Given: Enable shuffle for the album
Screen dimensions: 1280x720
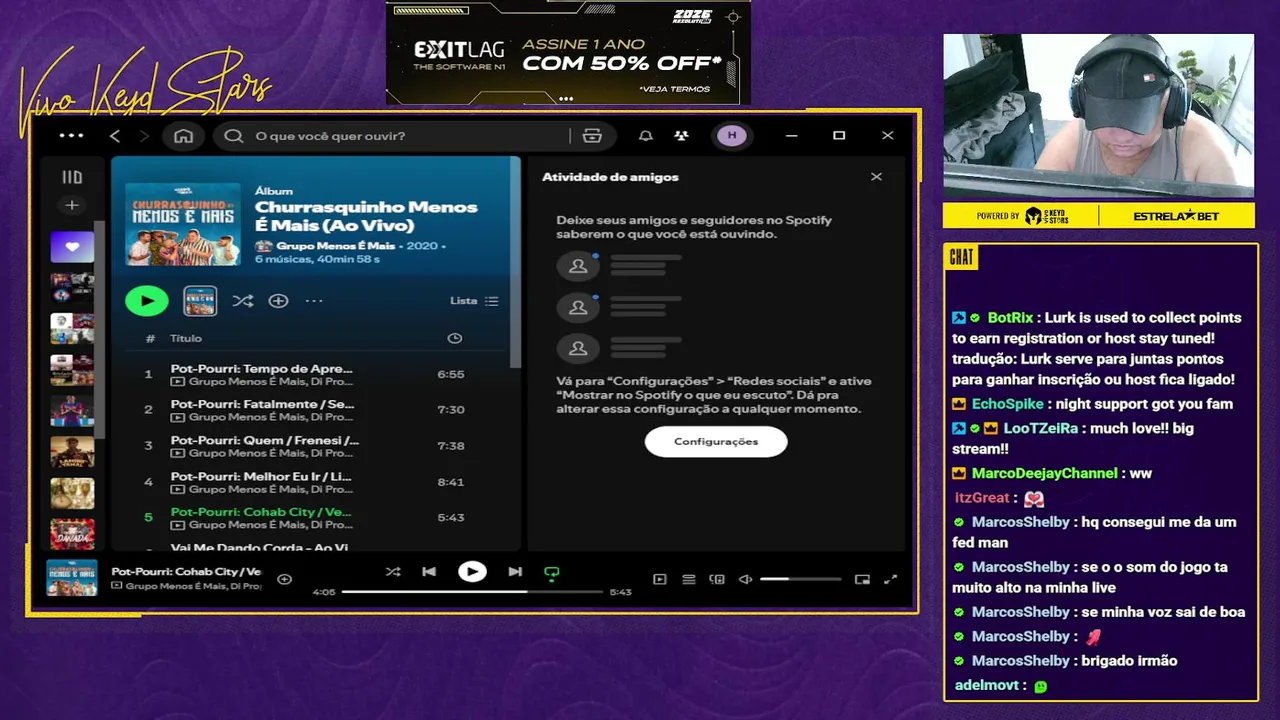Looking at the screenshot, I should click(242, 300).
